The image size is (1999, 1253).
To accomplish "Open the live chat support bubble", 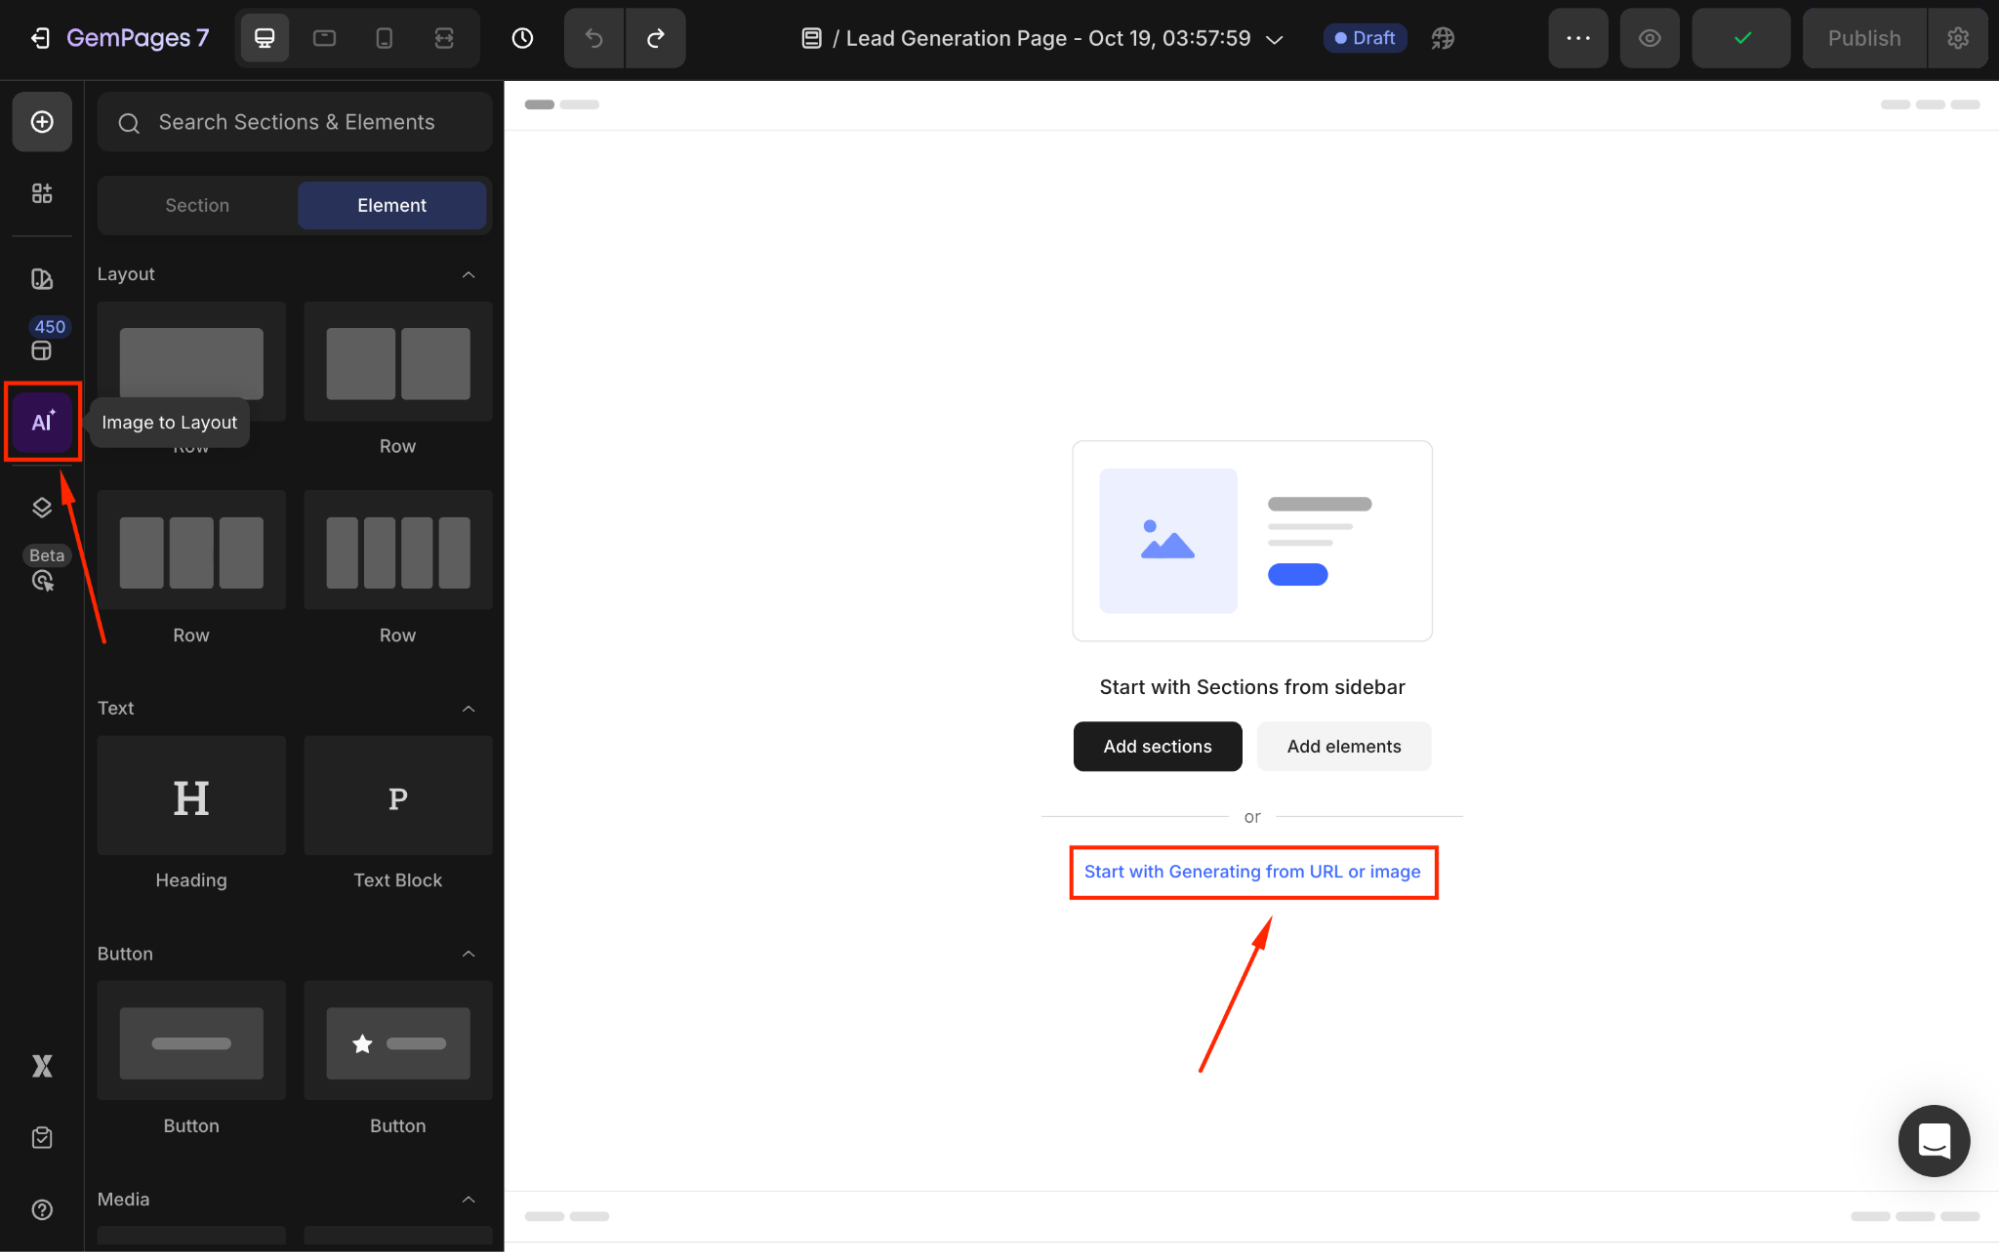I will pos(1933,1140).
